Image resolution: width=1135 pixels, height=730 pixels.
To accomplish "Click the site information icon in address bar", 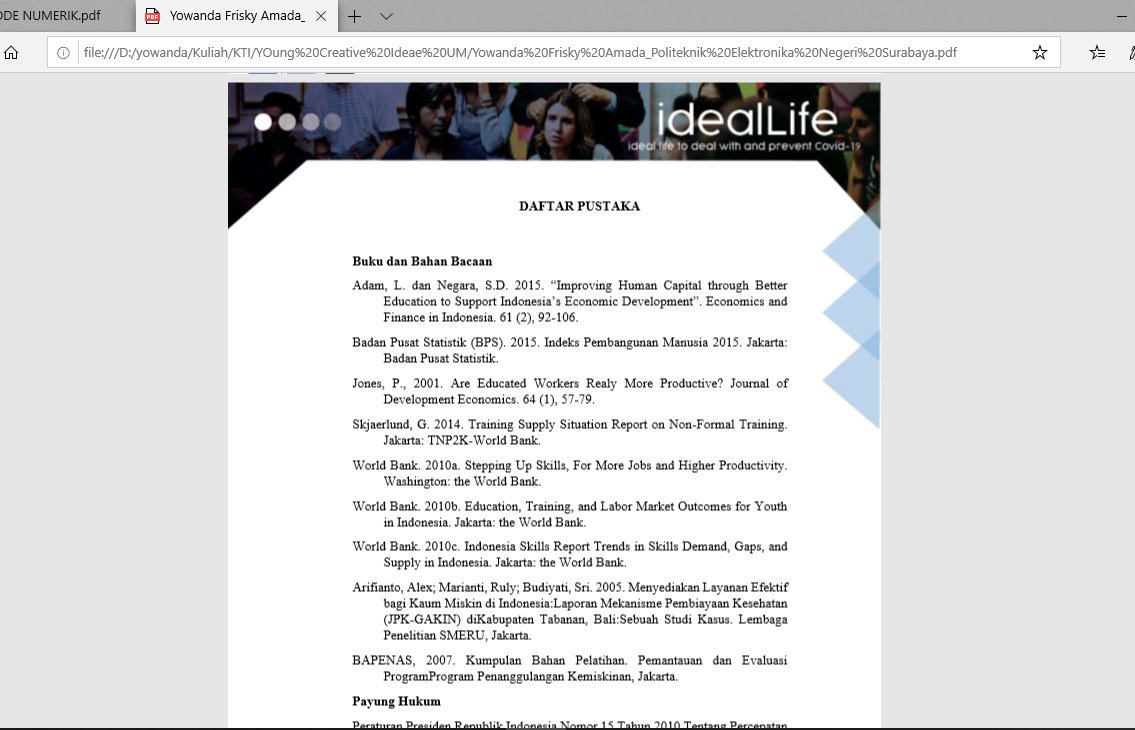I will (x=63, y=53).
